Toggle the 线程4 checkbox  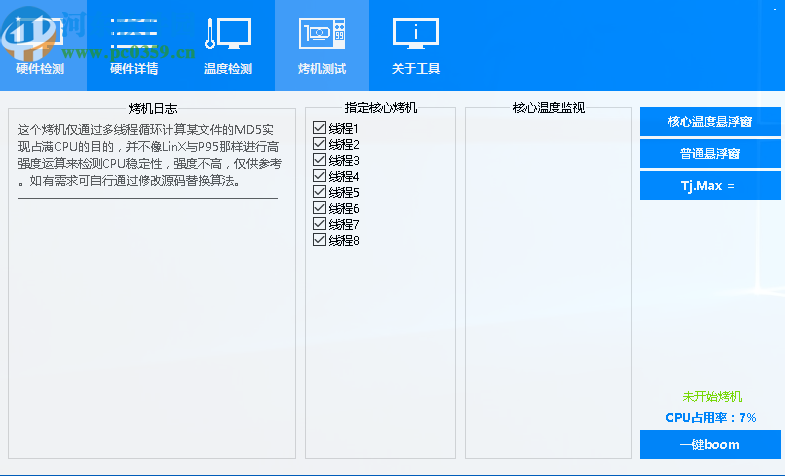[x=319, y=176]
